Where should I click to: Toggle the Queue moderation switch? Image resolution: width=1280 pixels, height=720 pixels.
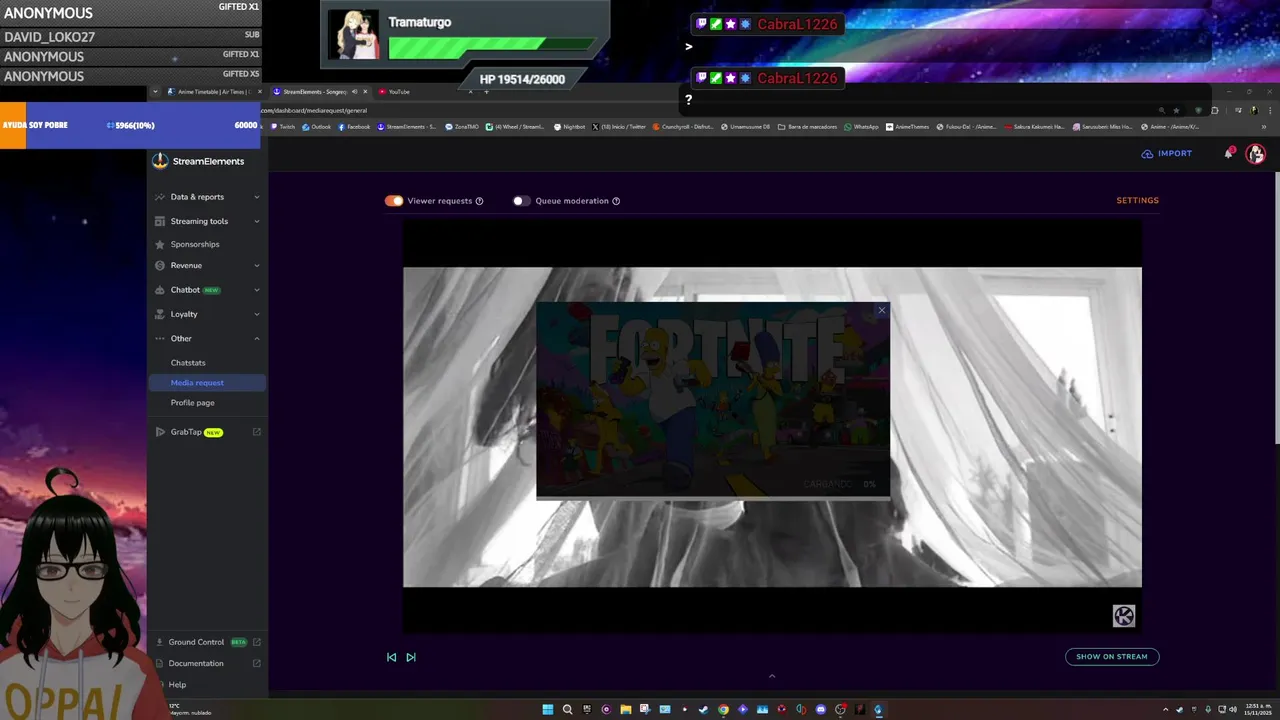[x=521, y=201]
